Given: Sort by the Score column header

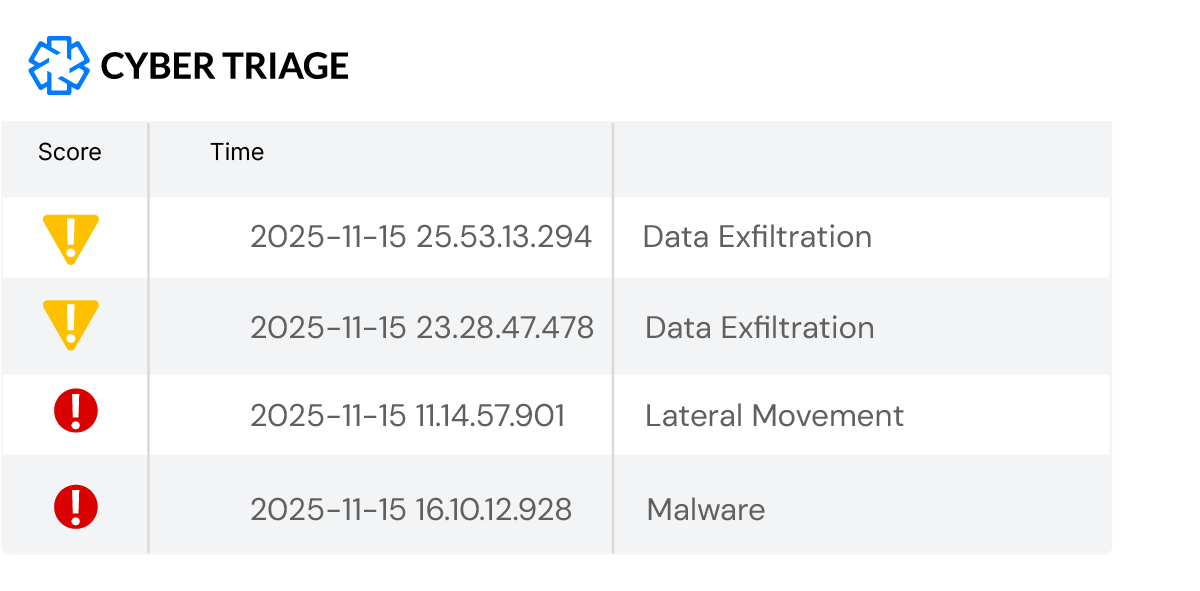Looking at the screenshot, I should click(70, 152).
